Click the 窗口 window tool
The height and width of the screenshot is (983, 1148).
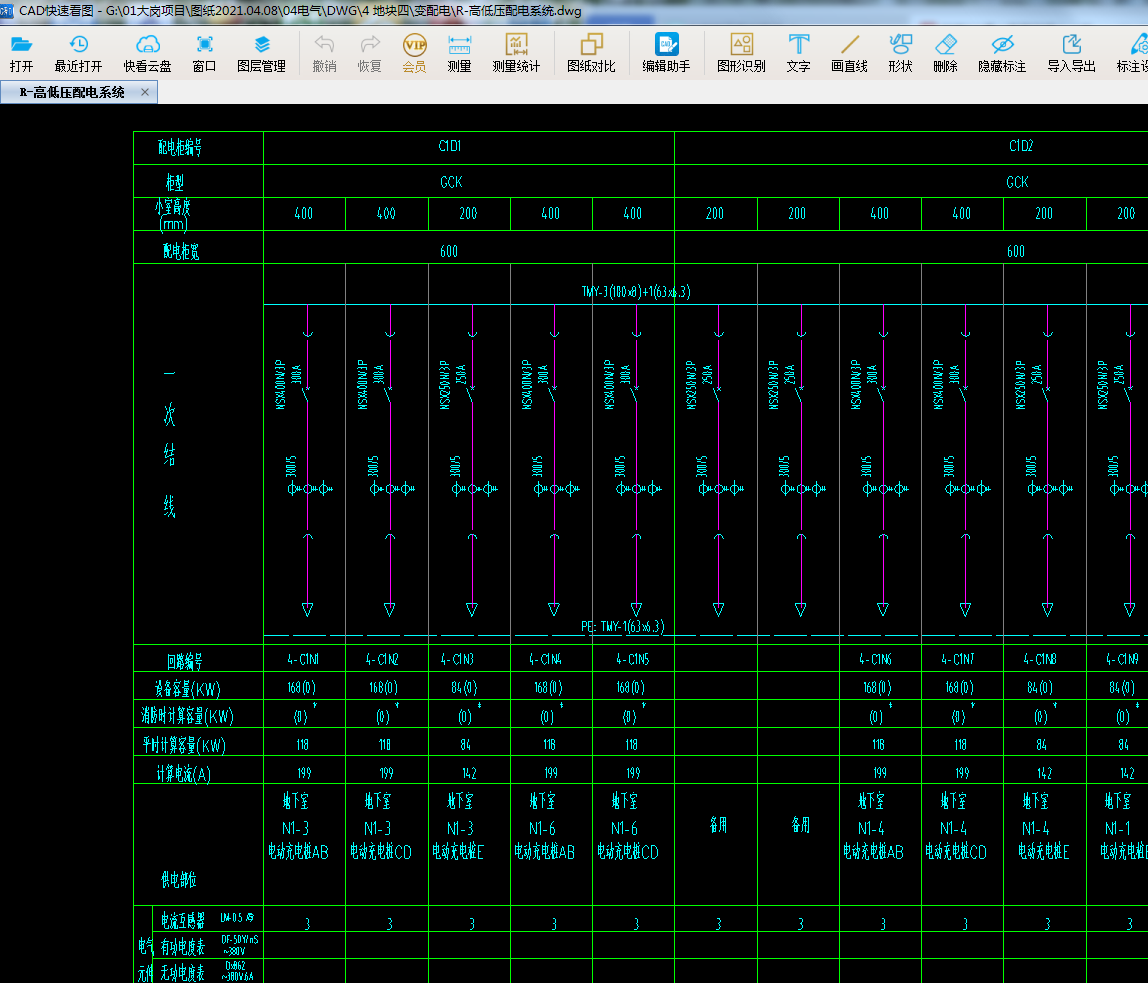[x=204, y=53]
